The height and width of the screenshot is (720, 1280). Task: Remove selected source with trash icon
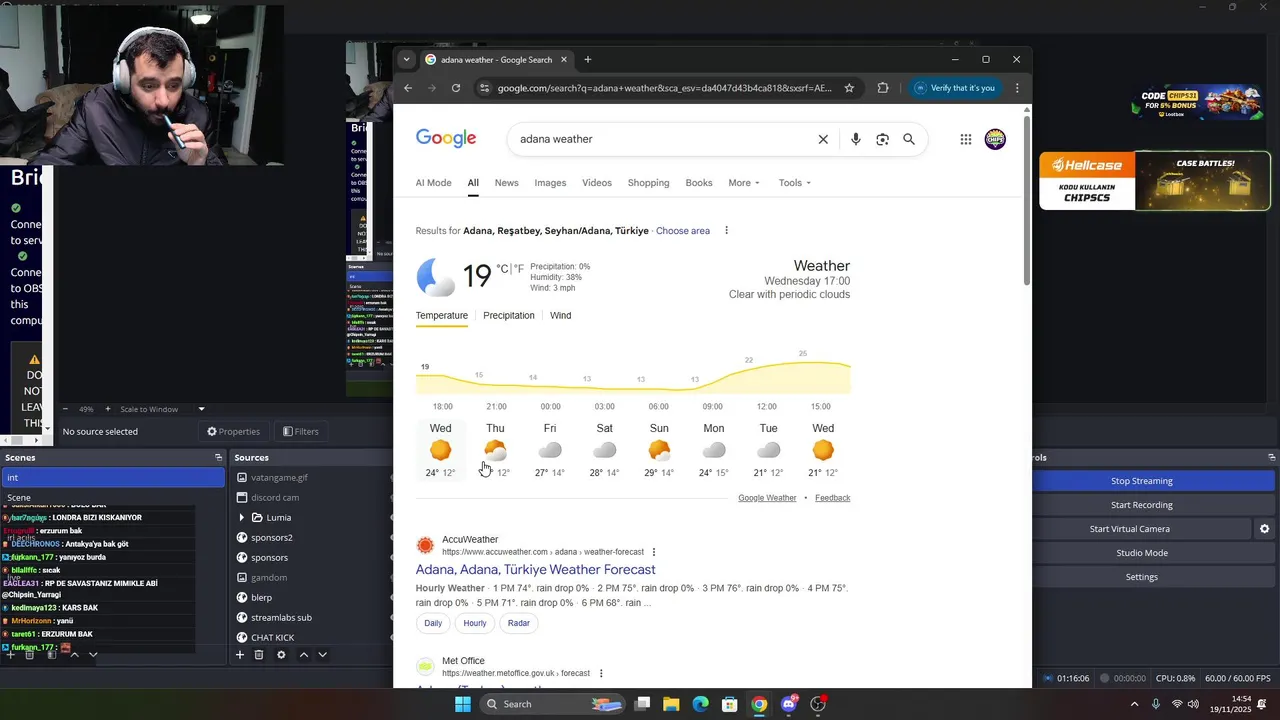(259, 655)
